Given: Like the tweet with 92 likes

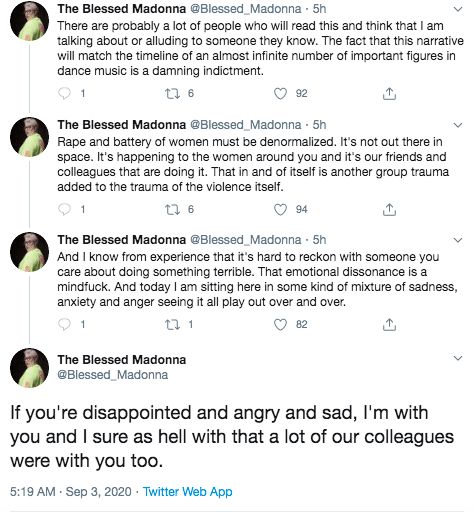Looking at the screenshot, I should pos(280,94).
